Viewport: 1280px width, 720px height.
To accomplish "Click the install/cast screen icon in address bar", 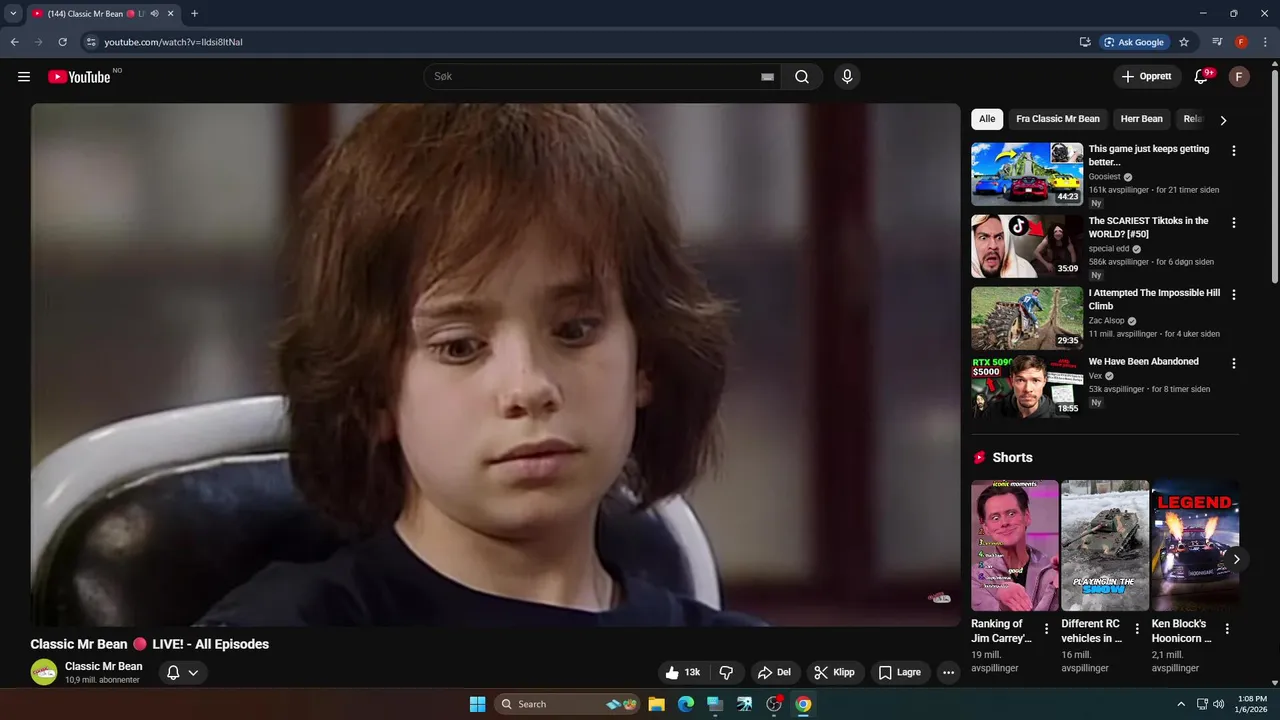I will [x=1085, y=42].
